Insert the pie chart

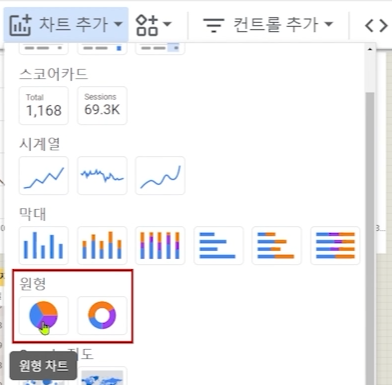tap(44, 315)
